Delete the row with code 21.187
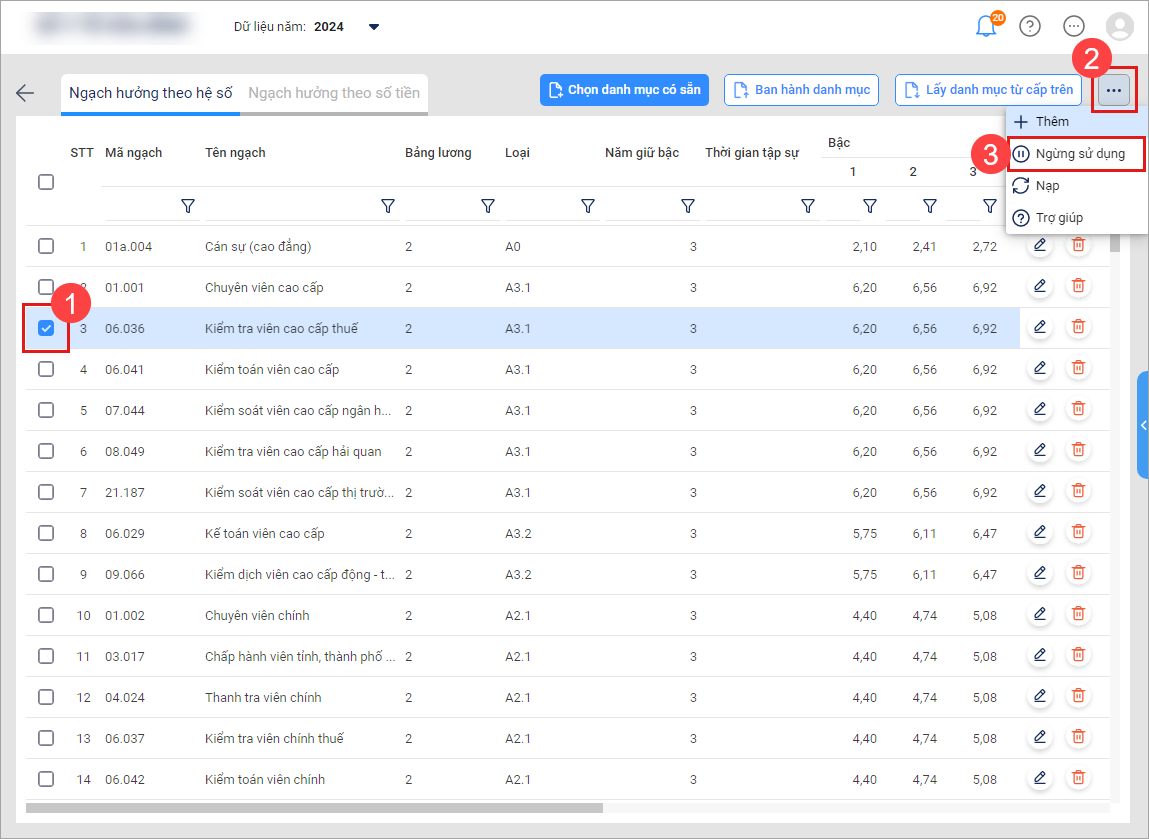 [1078, 492]
